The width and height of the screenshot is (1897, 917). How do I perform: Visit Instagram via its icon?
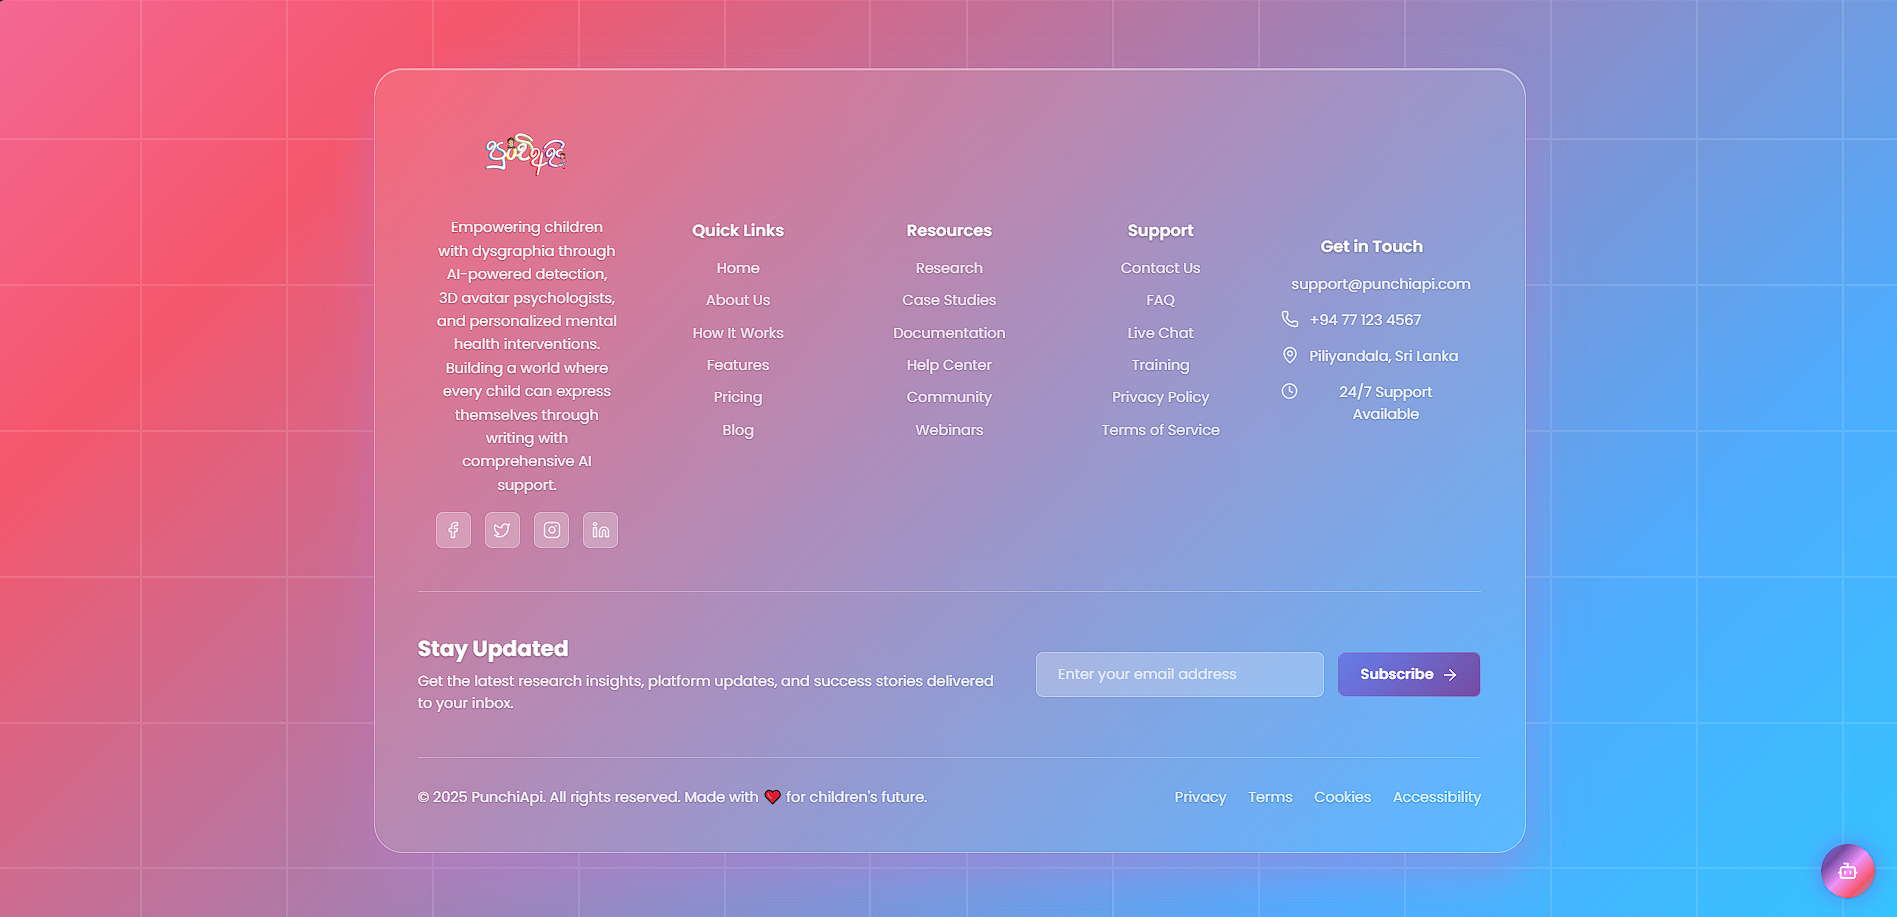(x=551, y=530)
